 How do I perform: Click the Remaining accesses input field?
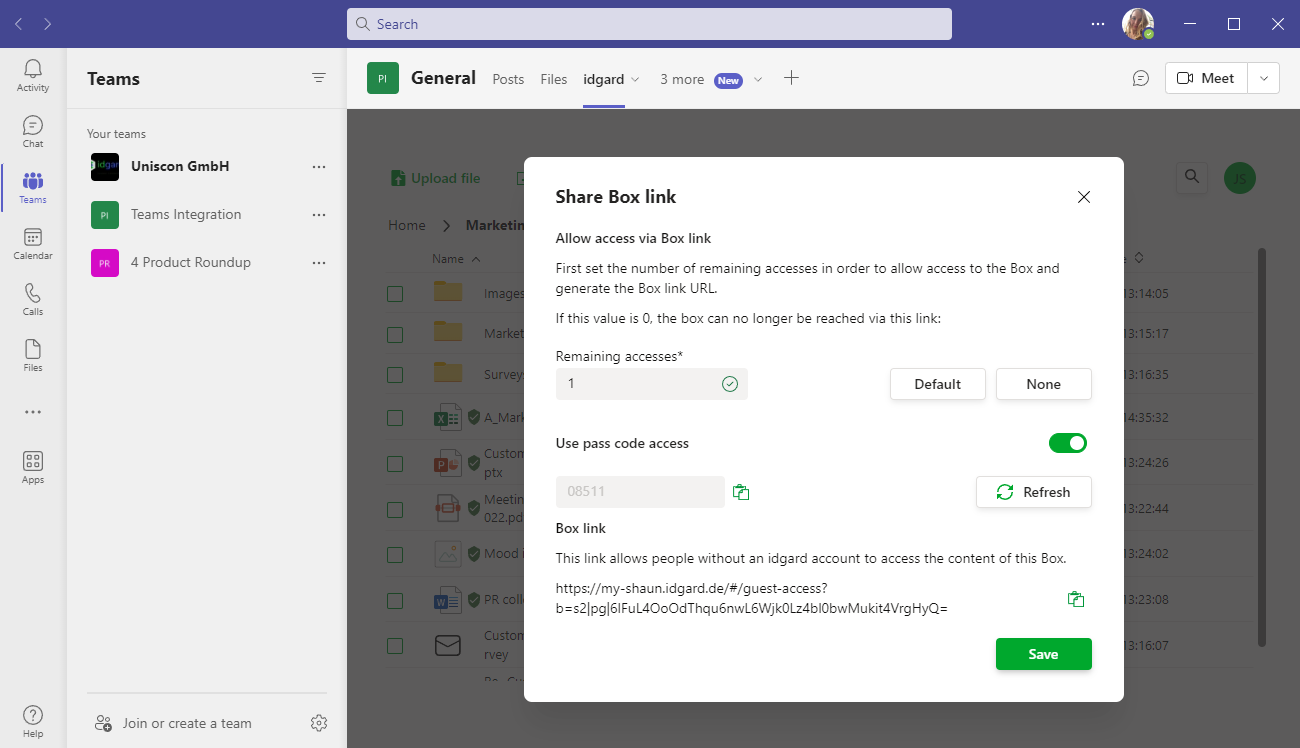652,384
